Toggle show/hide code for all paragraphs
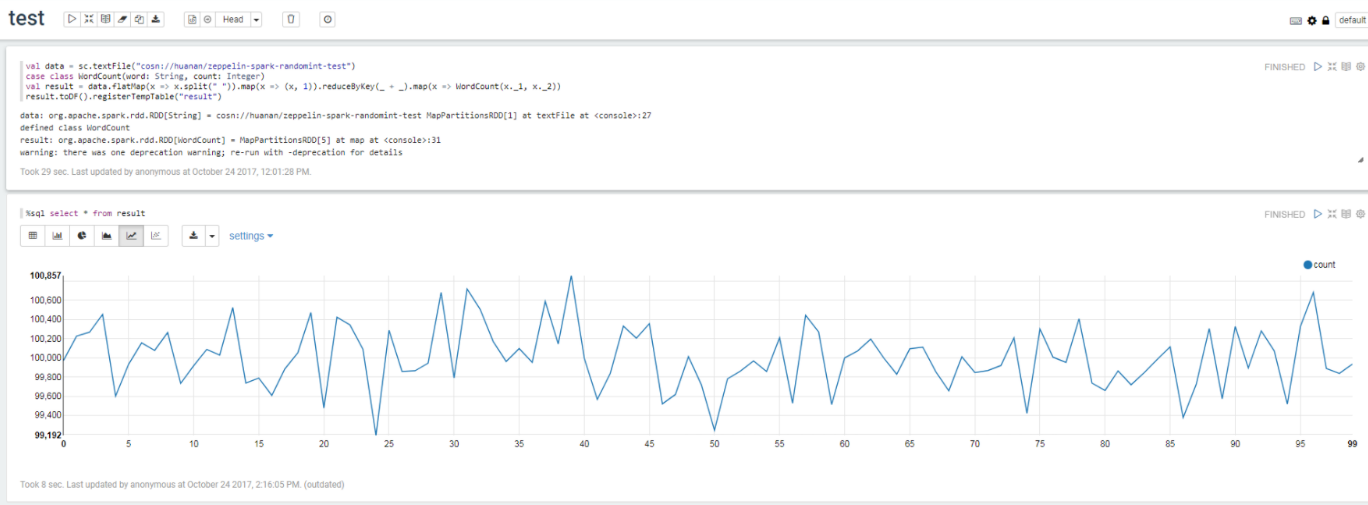 coord(89,19)
